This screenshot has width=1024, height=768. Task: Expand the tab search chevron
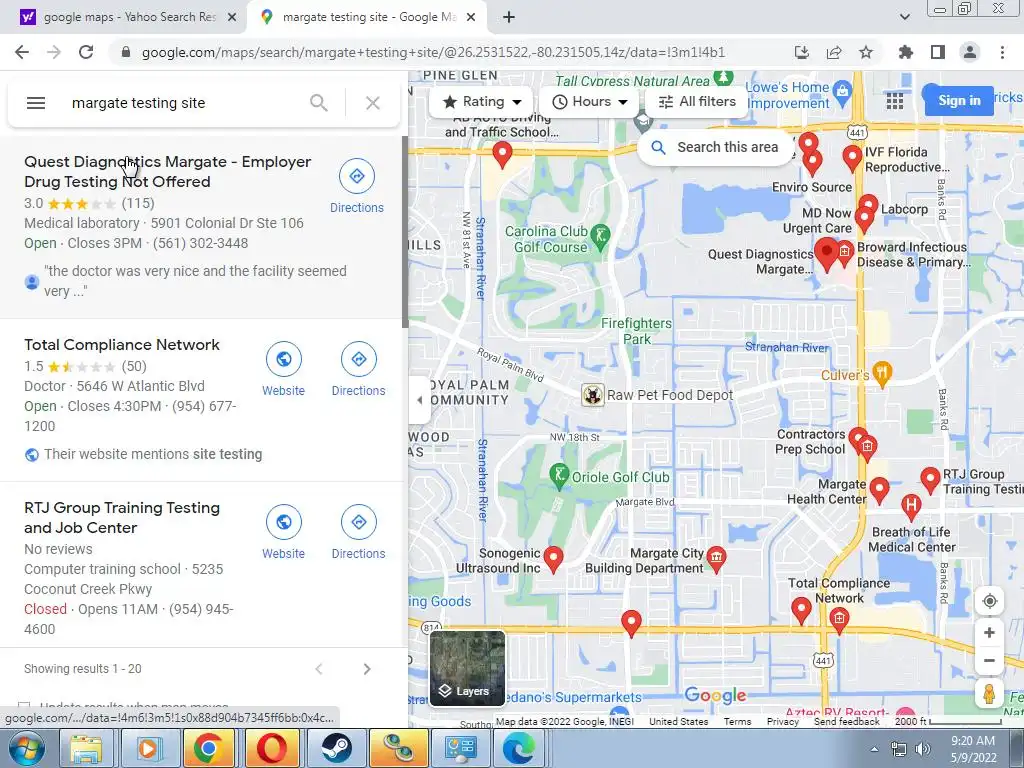[905, 17]
